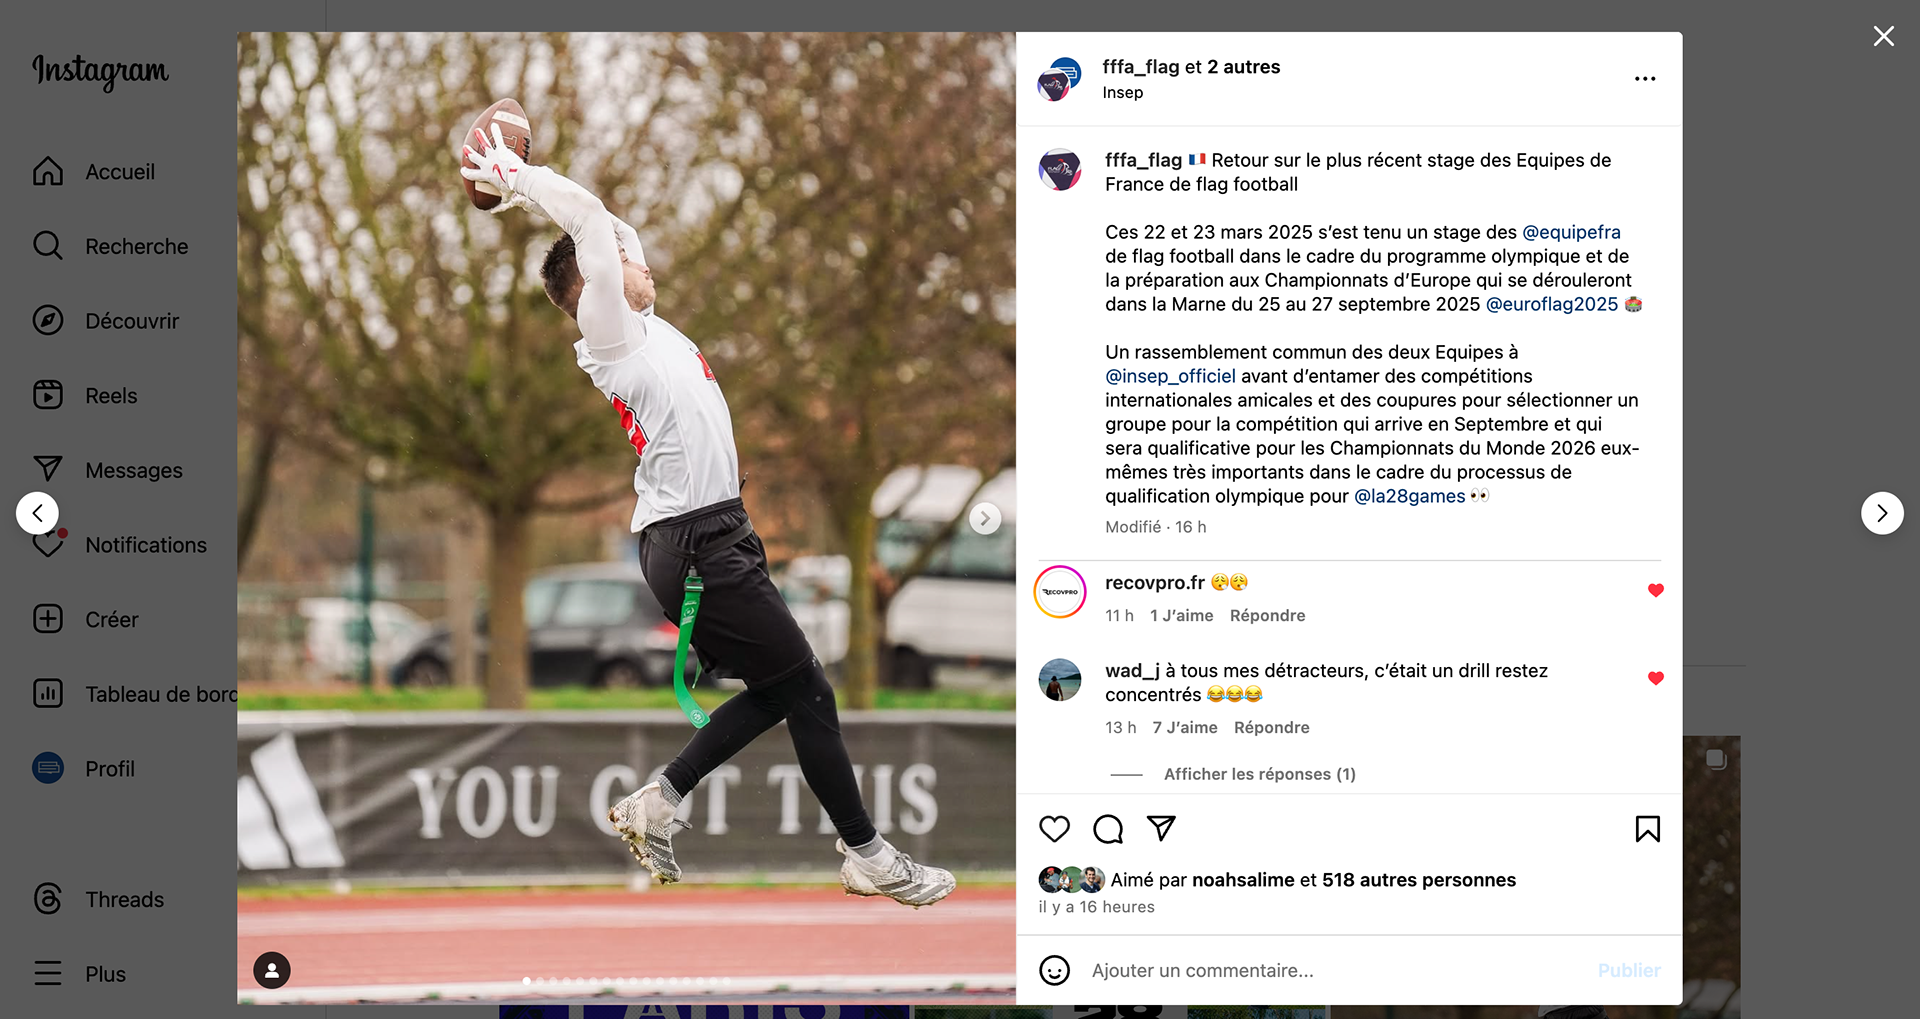Viewport: 1920px width, 1019px height.
Task: Advance carousel to next photo
Action: (984, 518)
